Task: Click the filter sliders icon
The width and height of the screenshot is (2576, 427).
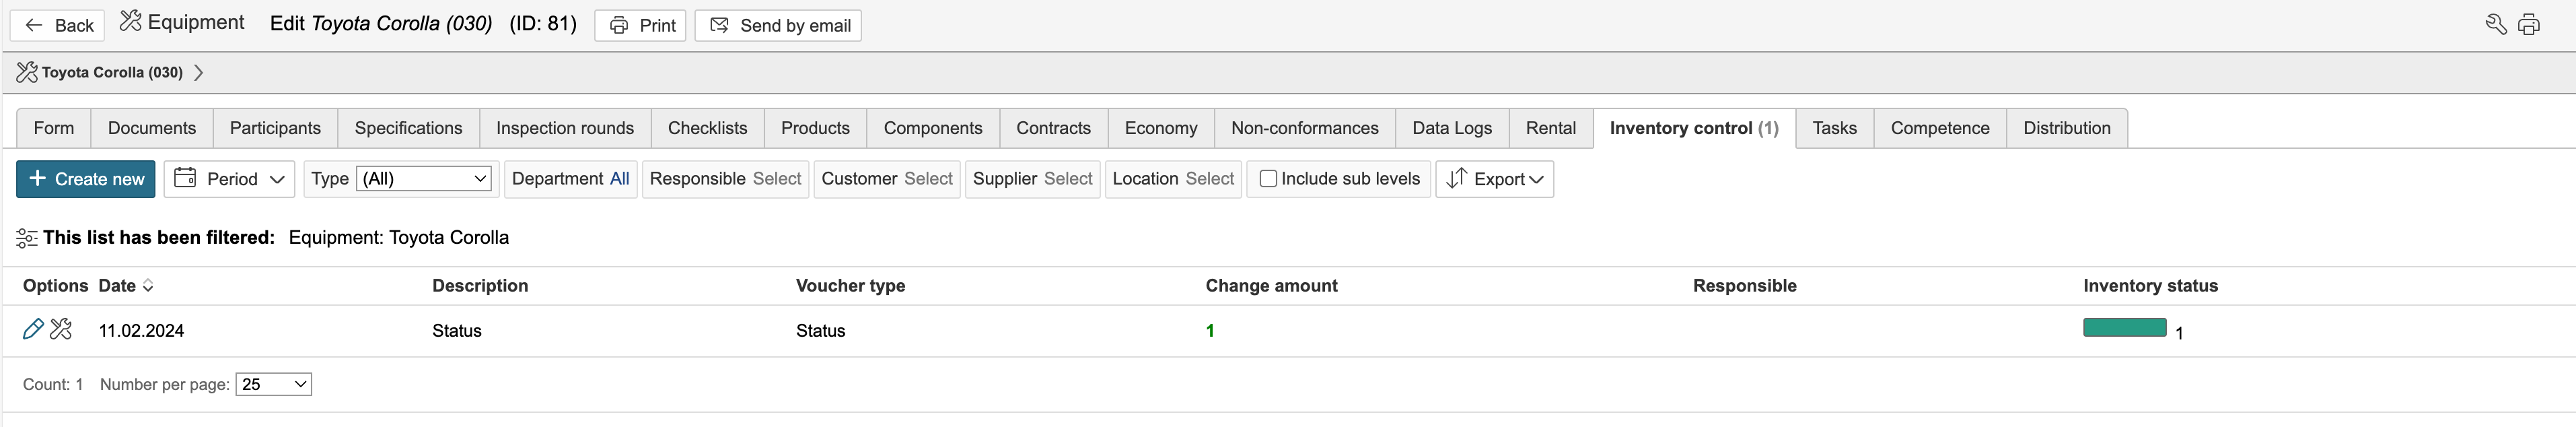Action: tap(27, 238)
